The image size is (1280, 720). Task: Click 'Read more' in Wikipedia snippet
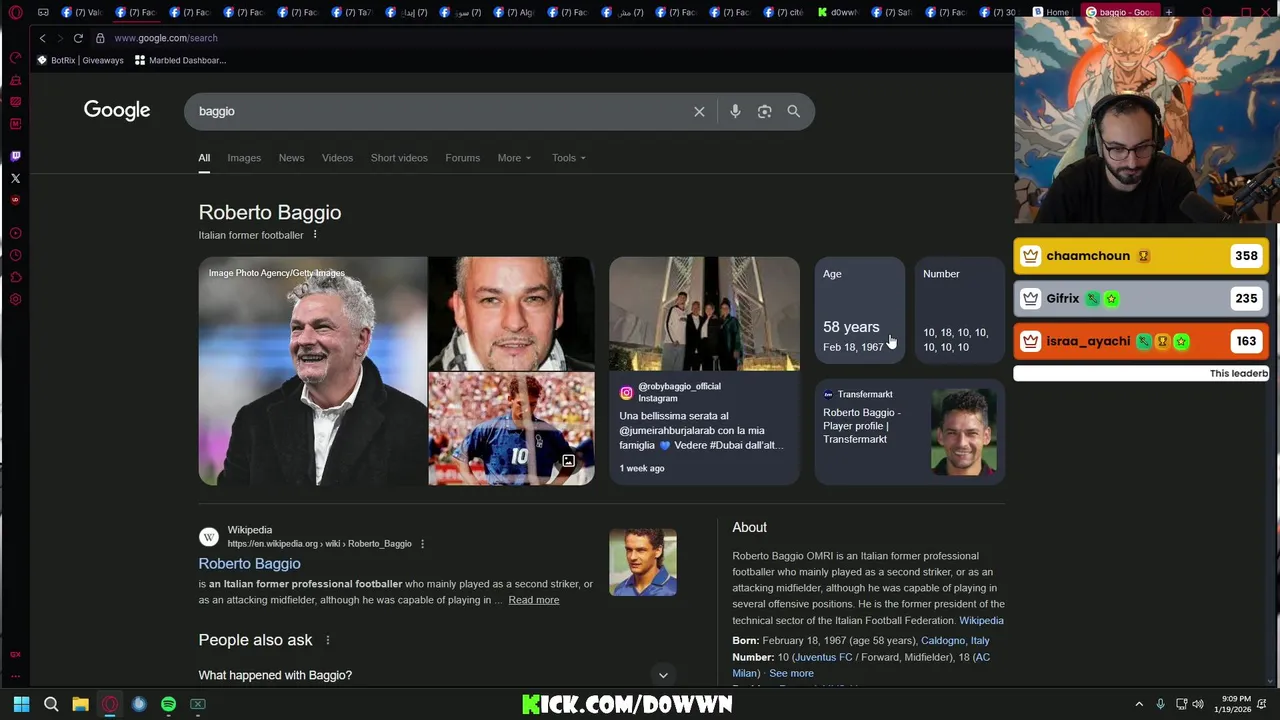534,600
